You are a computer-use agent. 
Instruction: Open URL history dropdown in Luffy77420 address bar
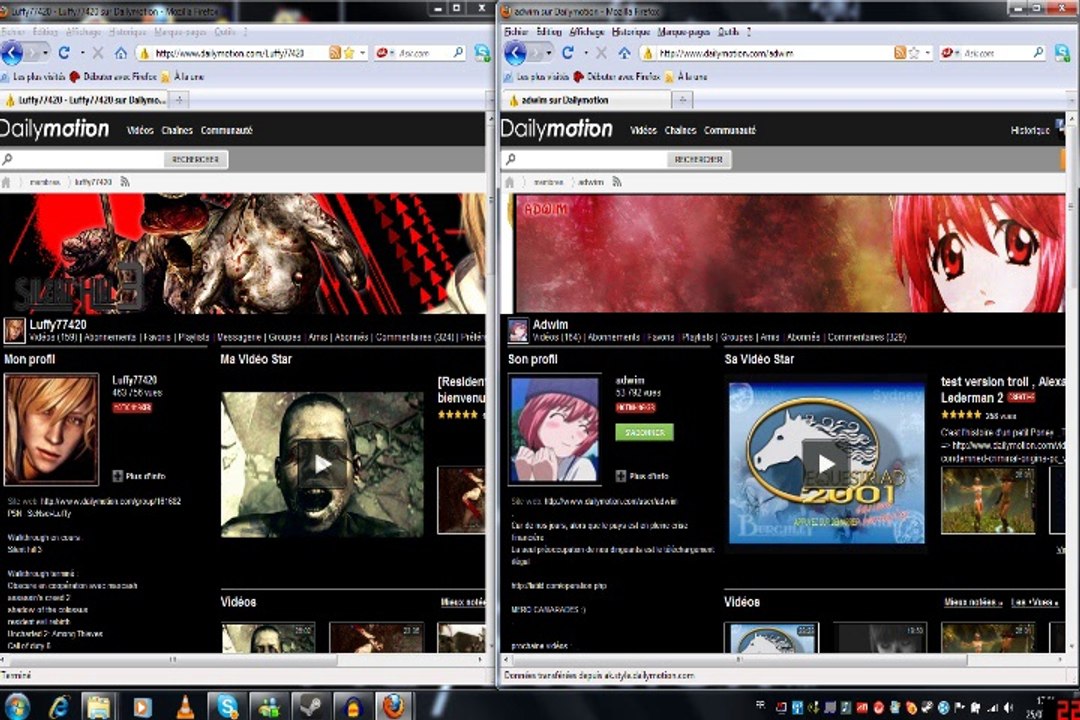pos(362,52)
